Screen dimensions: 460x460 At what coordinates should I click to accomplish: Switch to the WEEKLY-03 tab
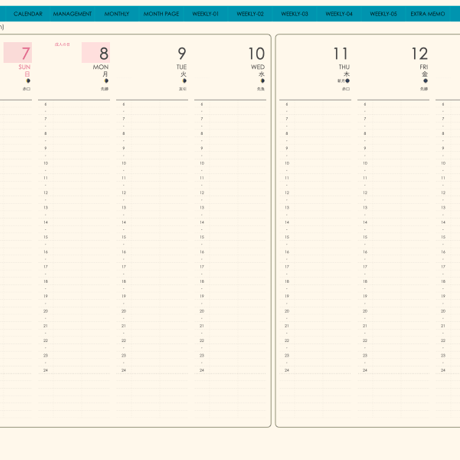[x=294, y=14]
